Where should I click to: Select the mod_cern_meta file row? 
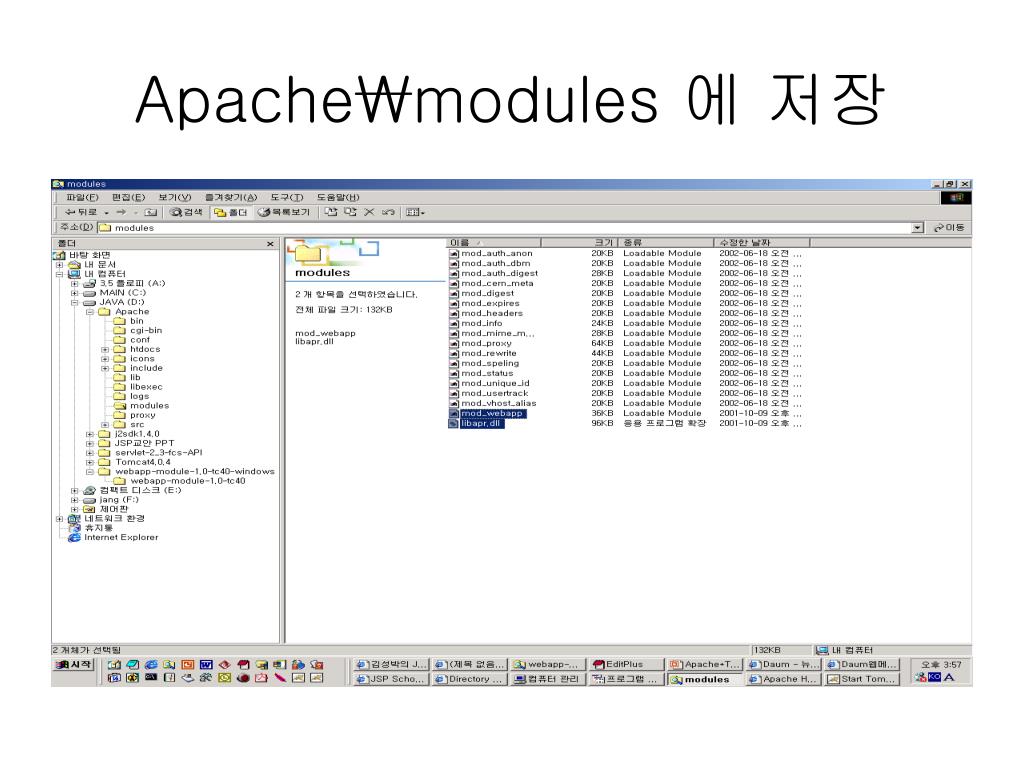coord(626,283)
